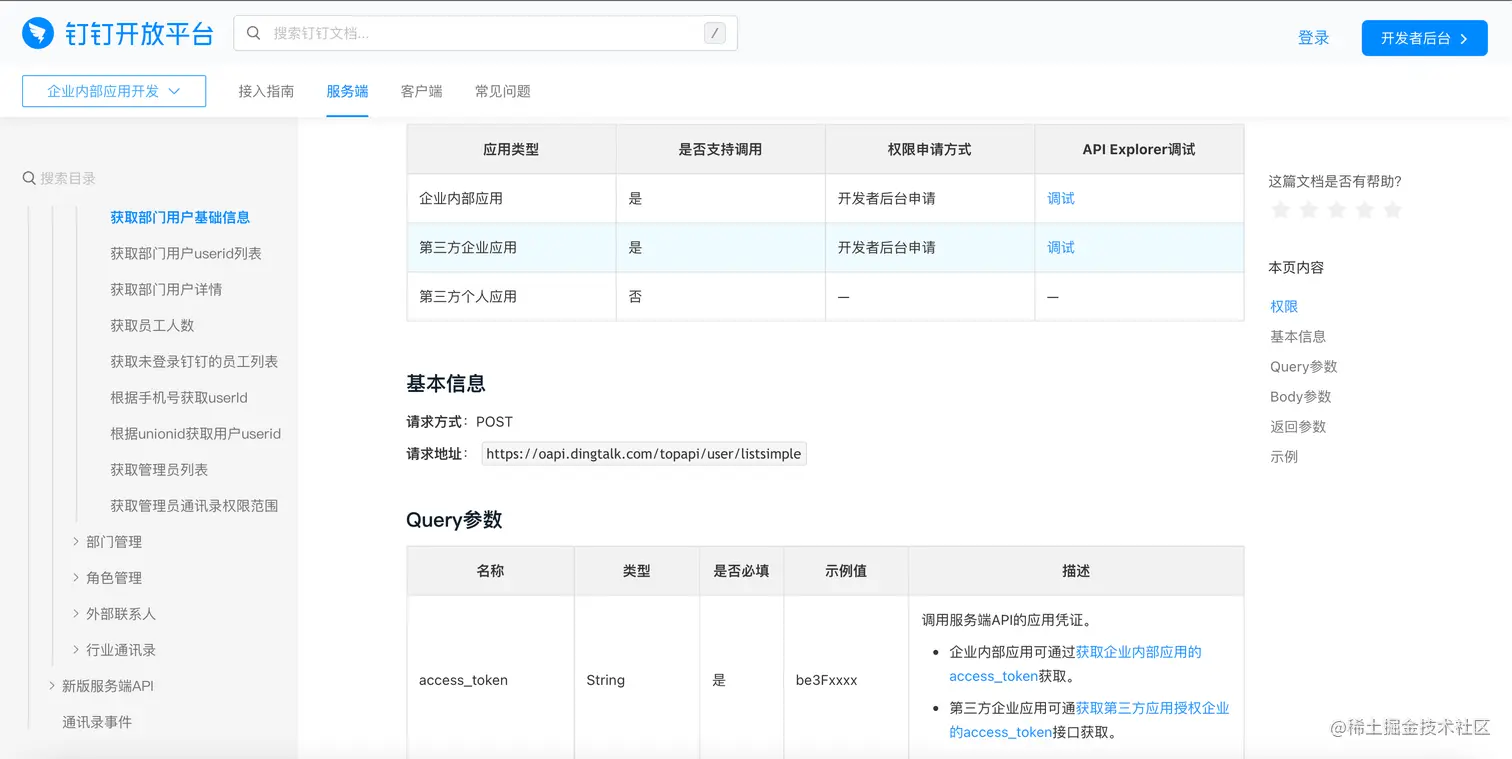Screen dimensions: 1512x759
Task: Select 获取部门用户userid列表 in sidebar
Action: pos(186,253)
